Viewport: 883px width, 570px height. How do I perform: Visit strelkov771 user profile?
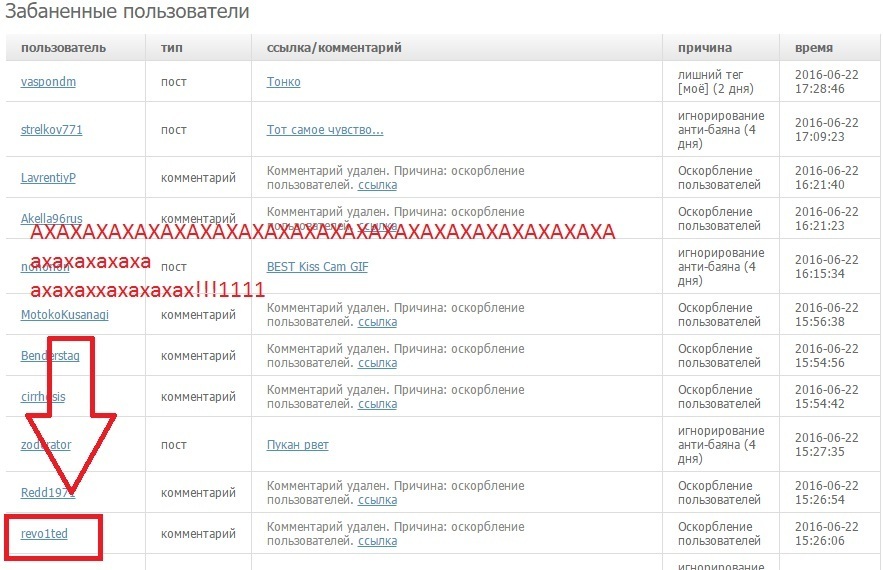click(x=51, y=130)
